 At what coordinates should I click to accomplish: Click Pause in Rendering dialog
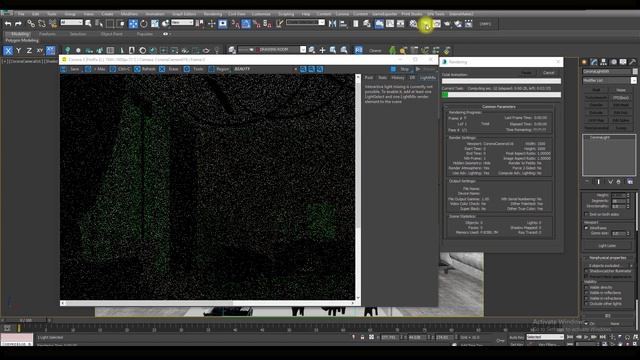pos(527,73)
